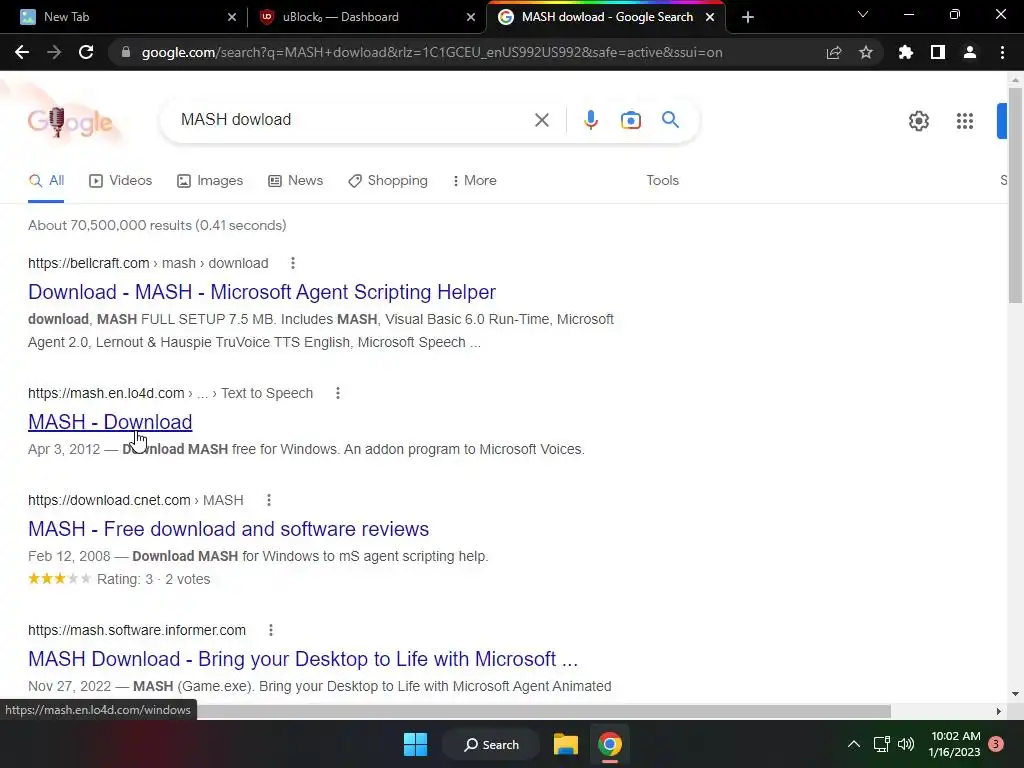Click the scroll right arrow
This screenshot has height=768, width=1024.
point(998,711)
